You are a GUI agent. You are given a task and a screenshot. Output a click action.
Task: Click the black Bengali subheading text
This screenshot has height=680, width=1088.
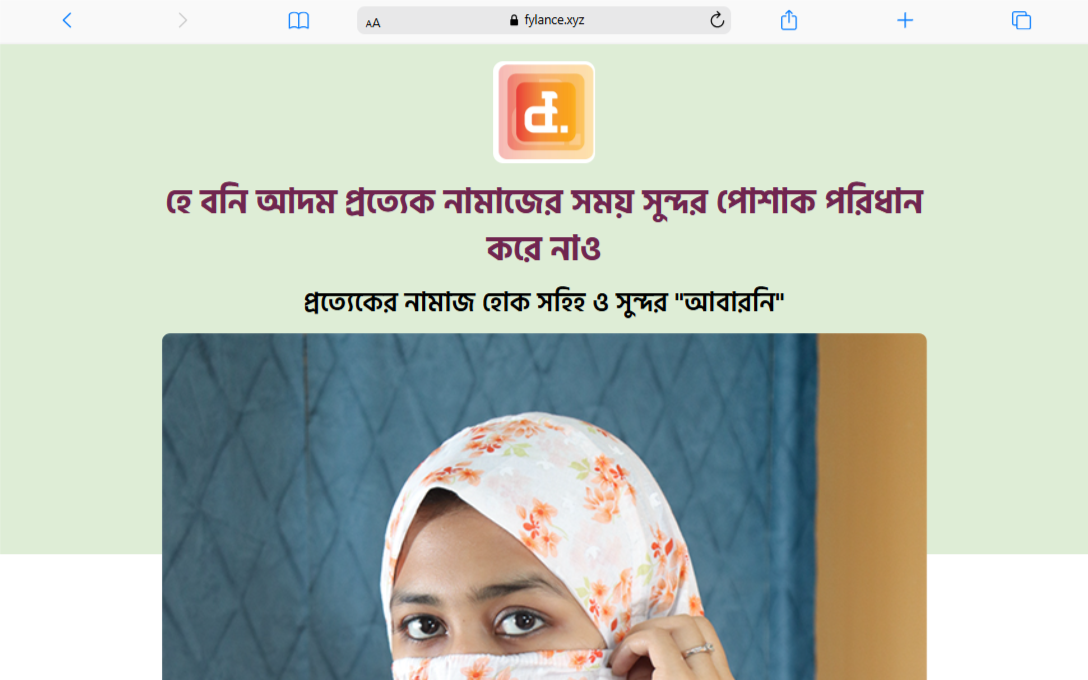544,302
